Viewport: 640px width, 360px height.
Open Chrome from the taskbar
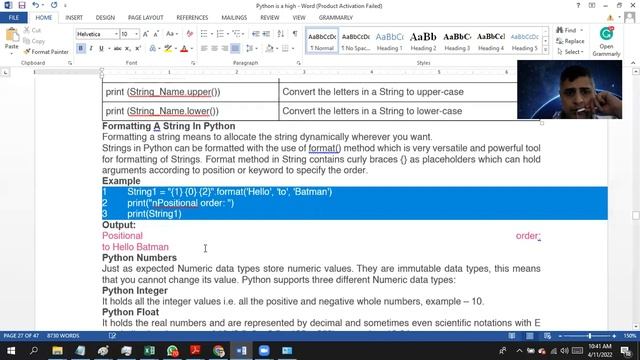(x=218, y=351)
